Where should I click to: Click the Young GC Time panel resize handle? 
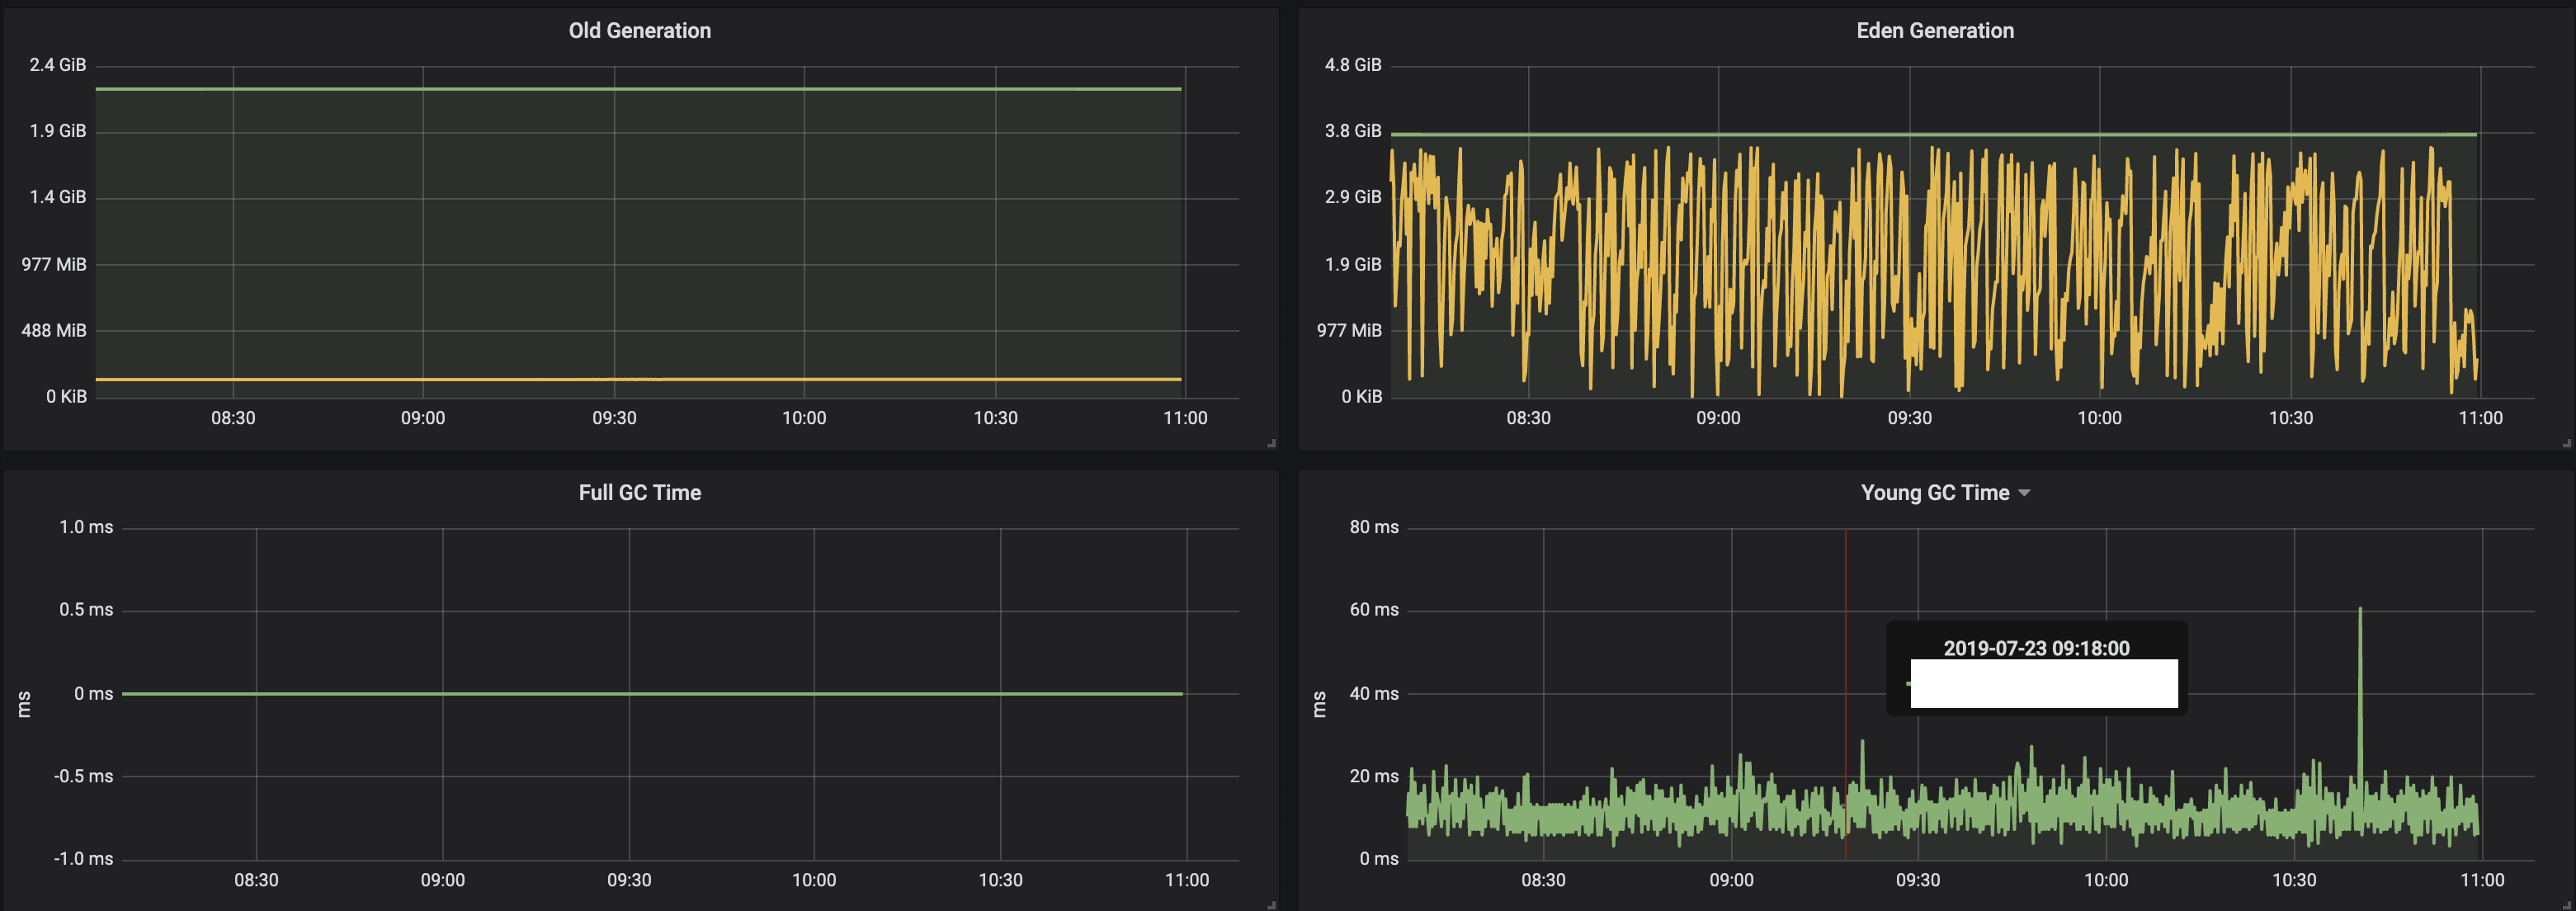2566,905
